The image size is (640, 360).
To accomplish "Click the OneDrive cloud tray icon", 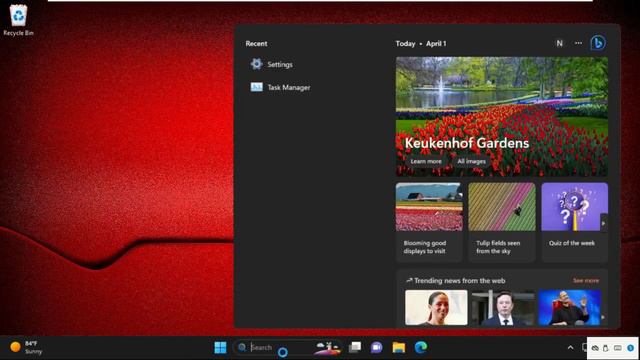I will [595, 348].
